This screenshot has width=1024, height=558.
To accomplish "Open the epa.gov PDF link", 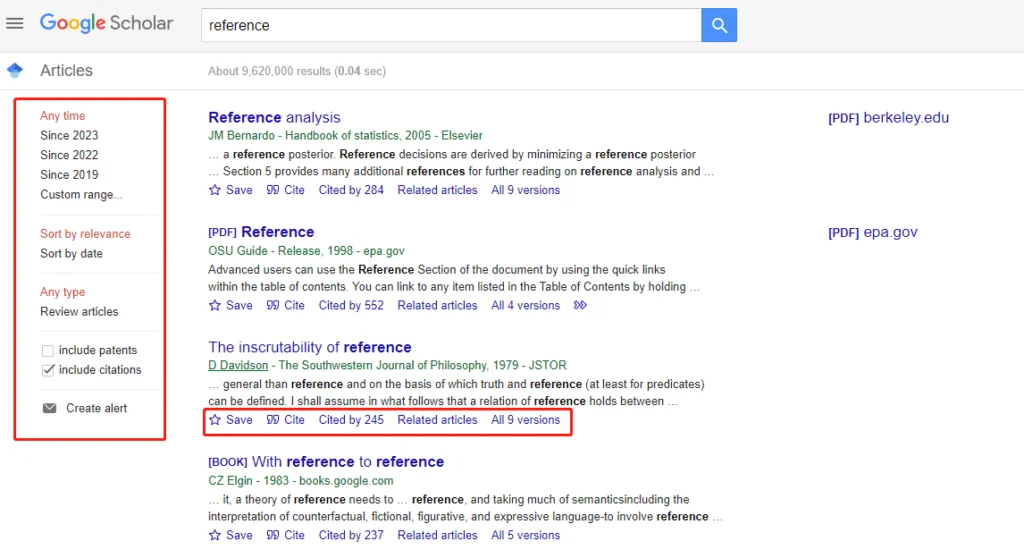I will pos(872,232).
